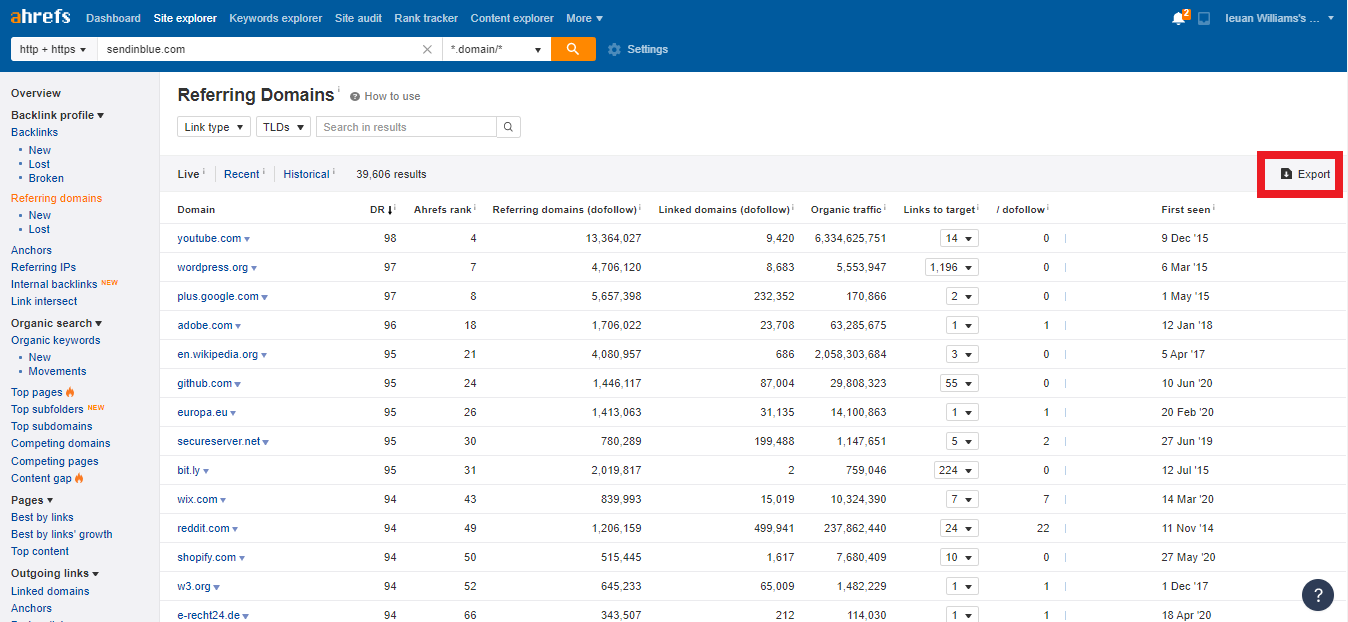This screenshot has width=1348, height=622.
Task: Open Competing domains
Action: coord(61,443)
